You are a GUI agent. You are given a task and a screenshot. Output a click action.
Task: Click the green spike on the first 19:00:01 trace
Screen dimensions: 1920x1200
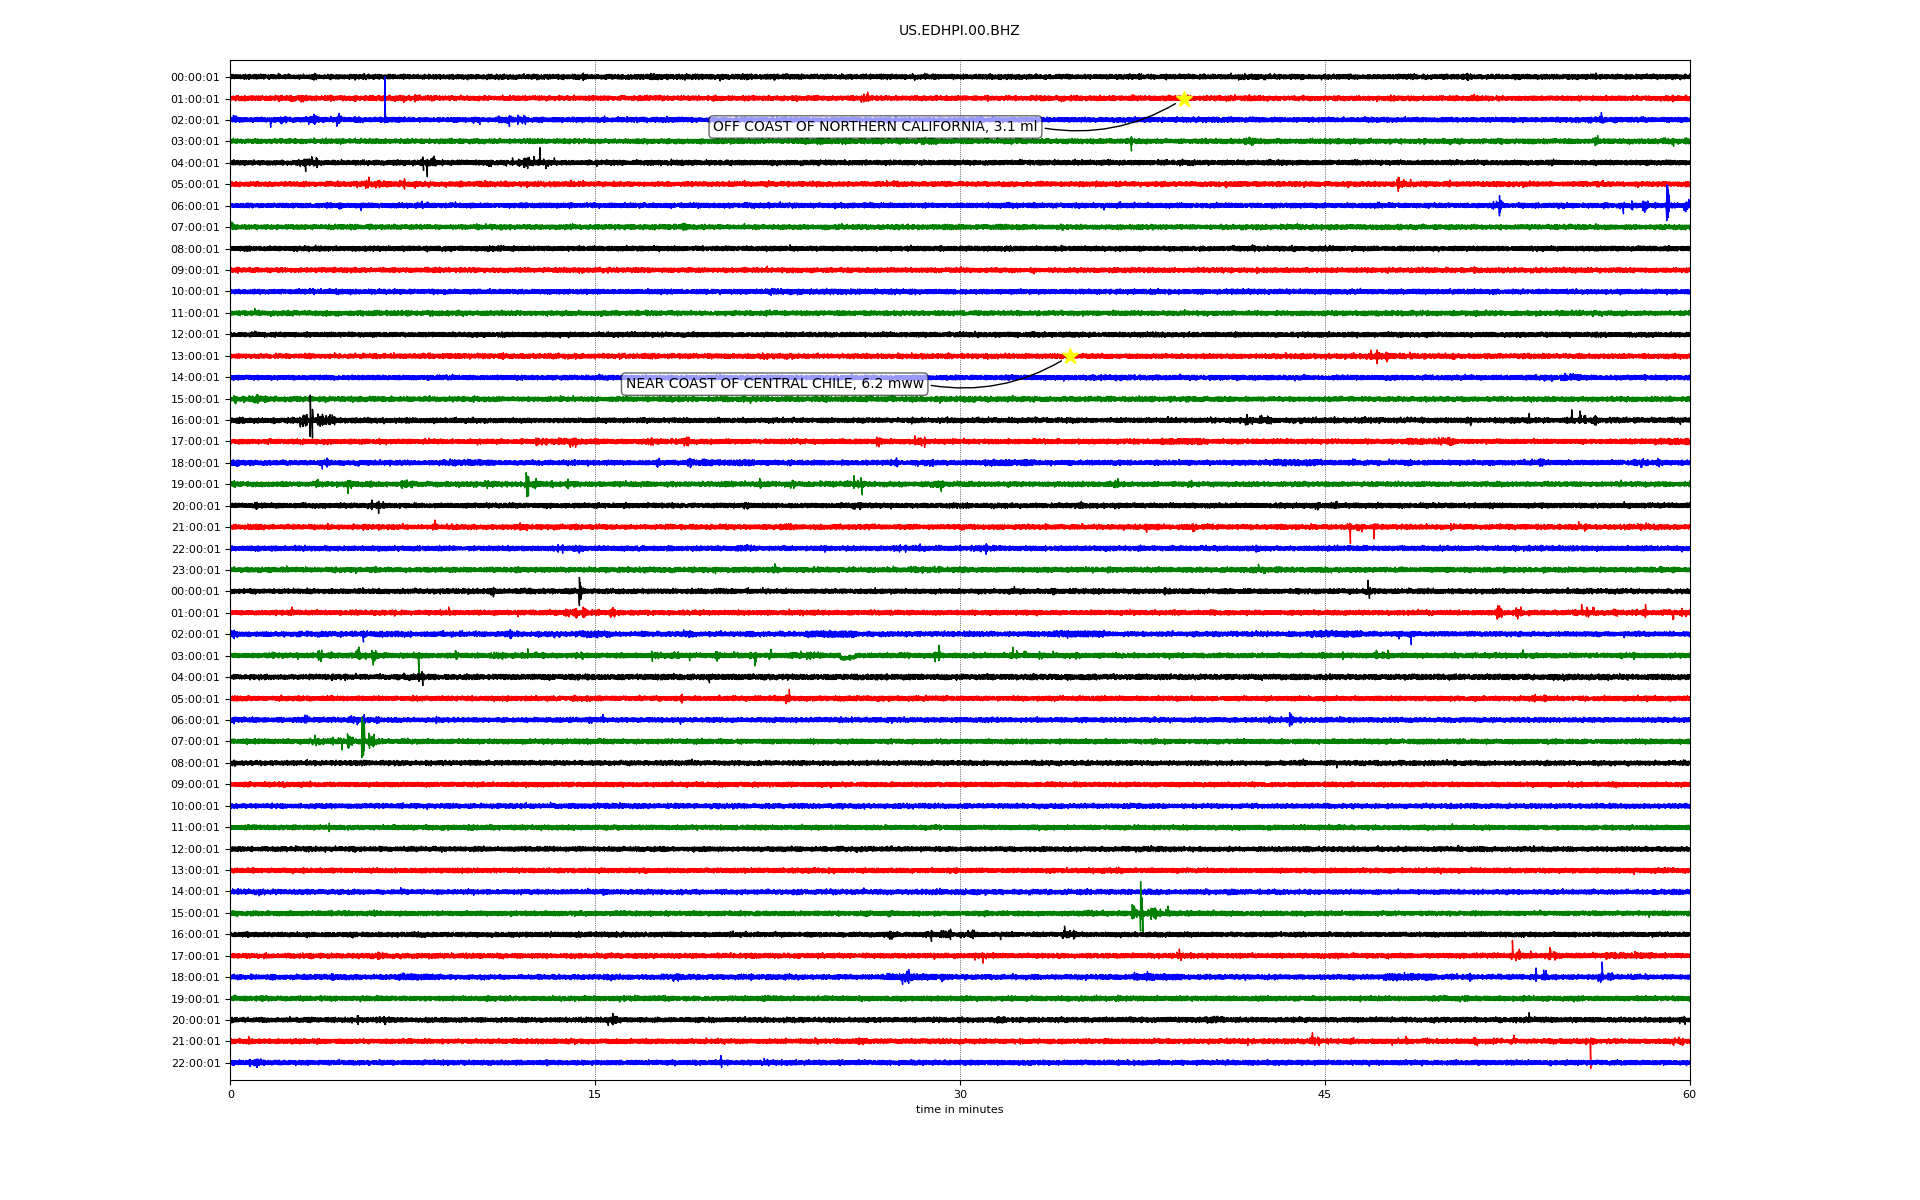[527, 484]
